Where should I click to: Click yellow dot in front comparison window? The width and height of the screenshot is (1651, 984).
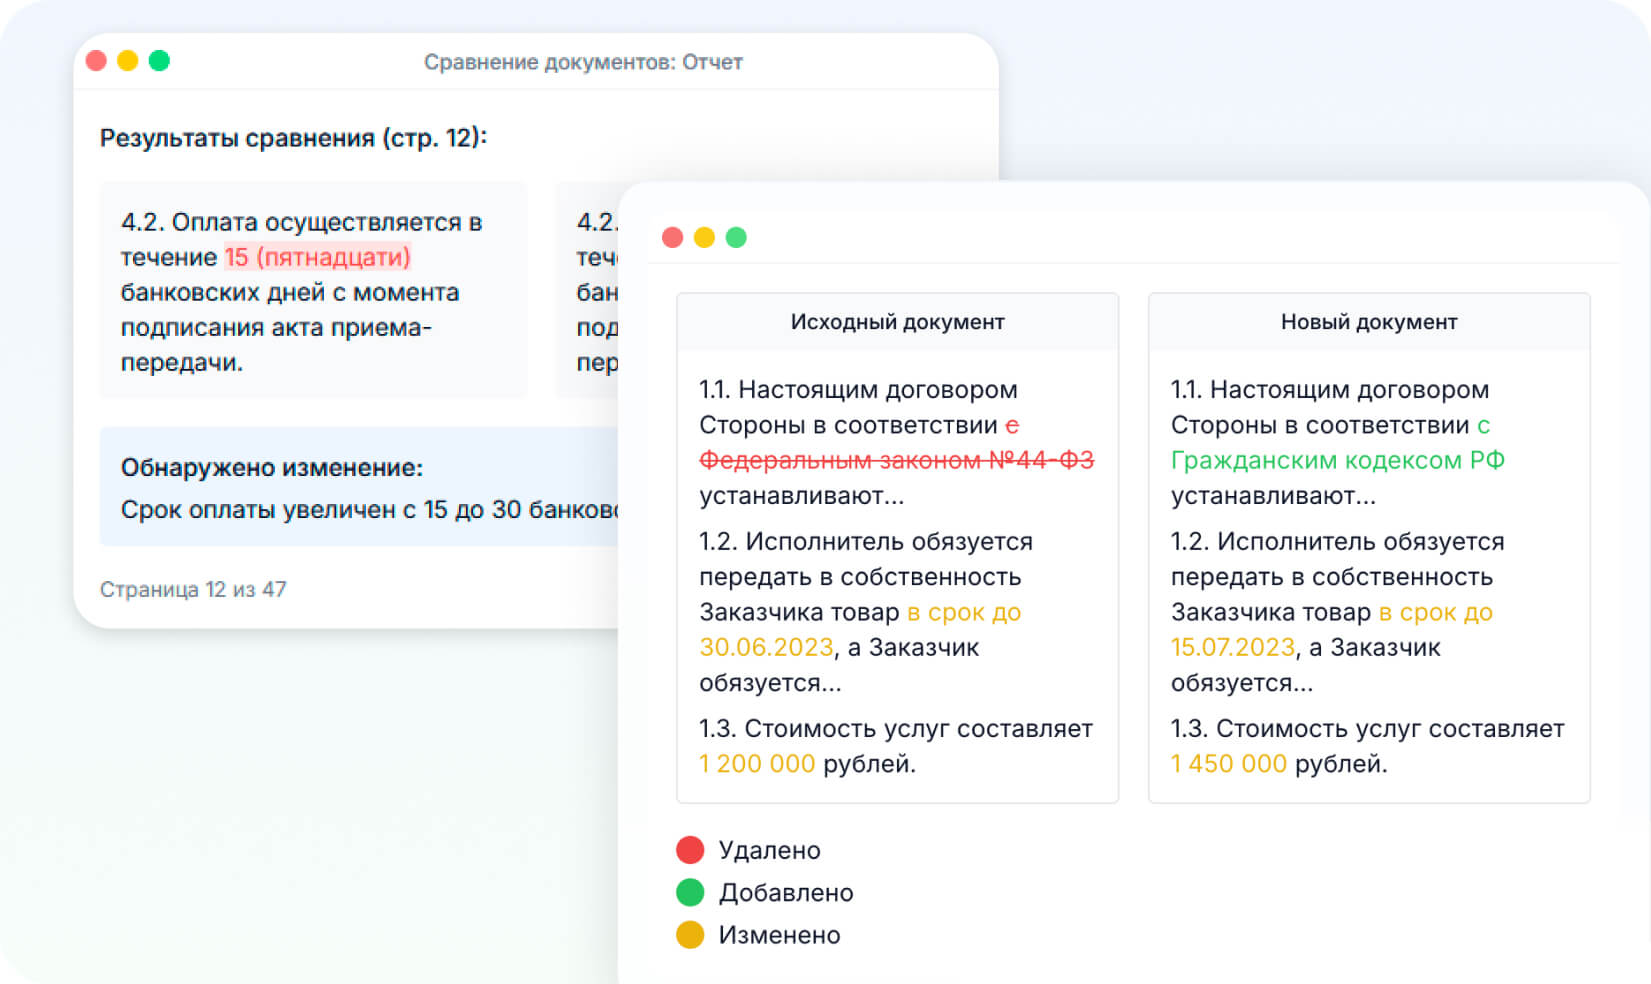pyautogui.click(x=704, y=237)
